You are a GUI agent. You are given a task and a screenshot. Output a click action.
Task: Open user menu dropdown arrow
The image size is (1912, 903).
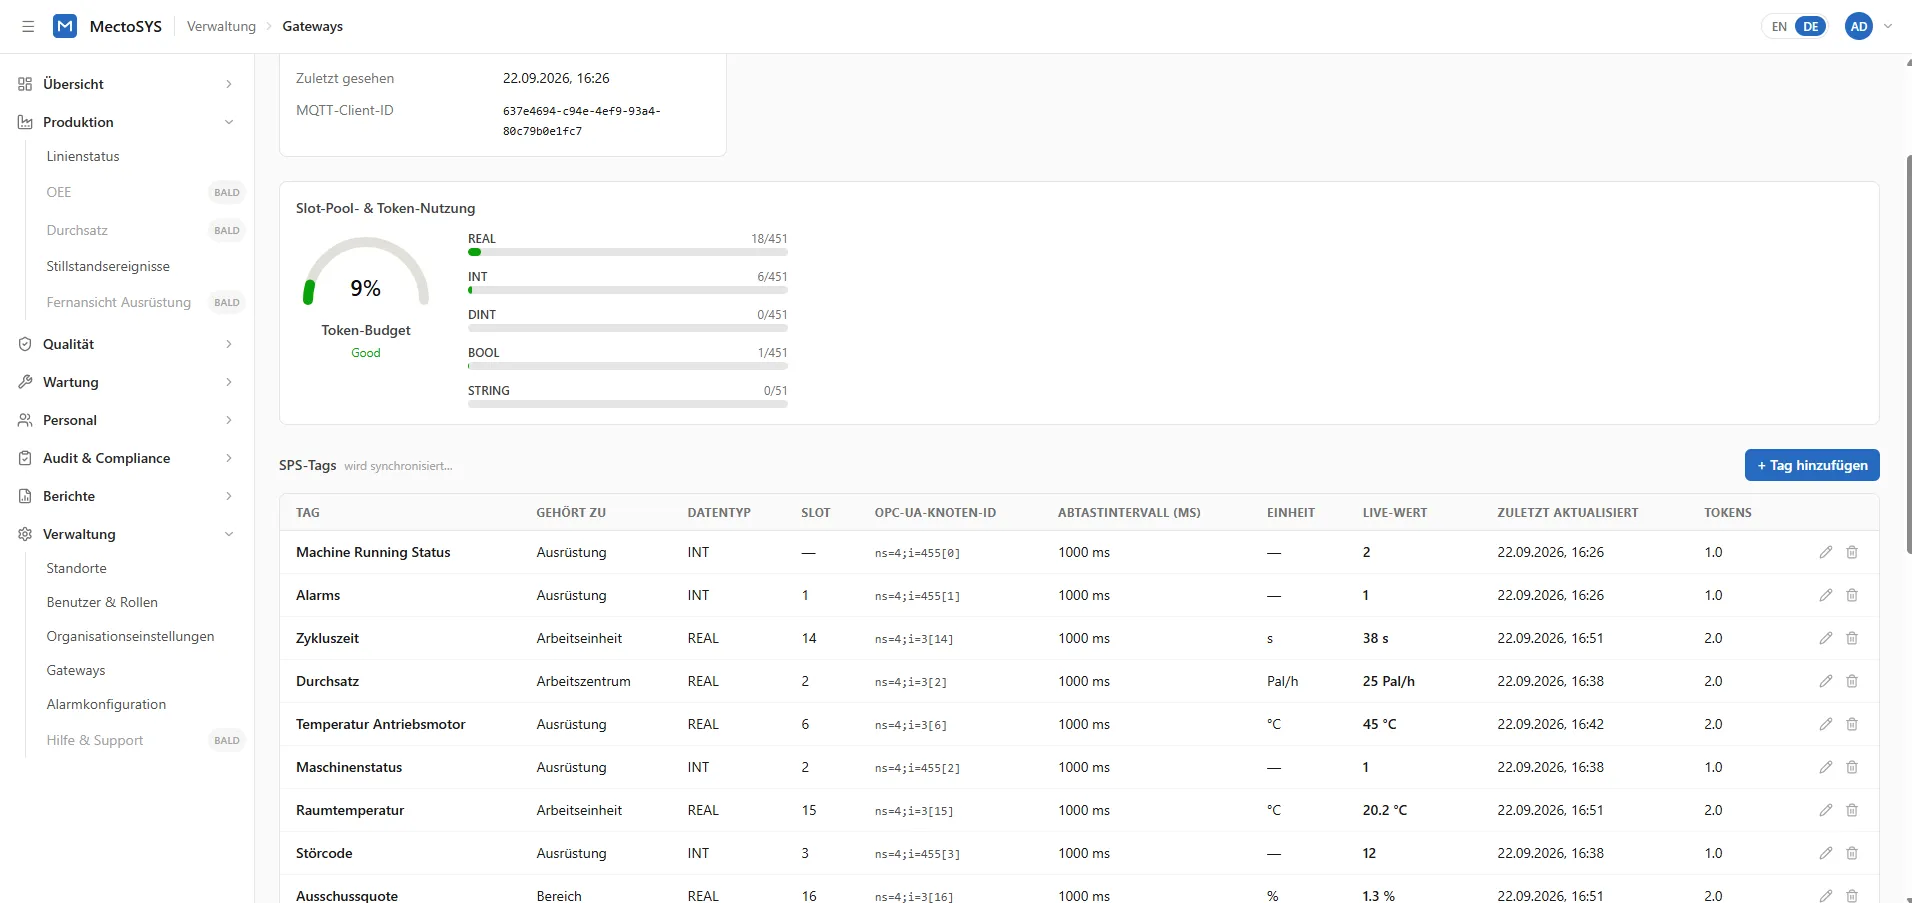(1888, 27)
